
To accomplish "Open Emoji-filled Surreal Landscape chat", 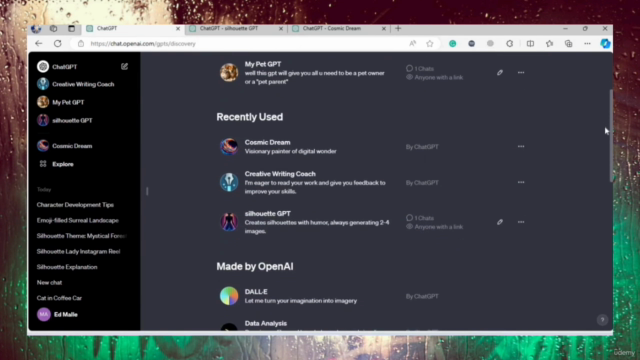I will [x=78, y=220].
